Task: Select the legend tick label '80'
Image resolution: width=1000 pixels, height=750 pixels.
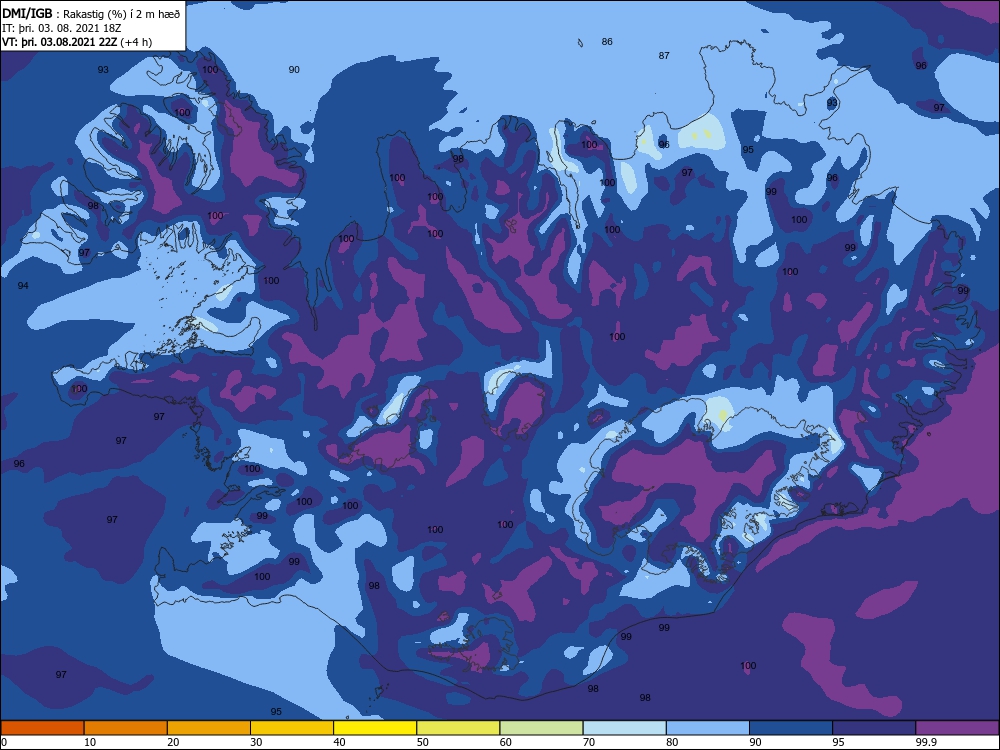Action: click(672, 742)
